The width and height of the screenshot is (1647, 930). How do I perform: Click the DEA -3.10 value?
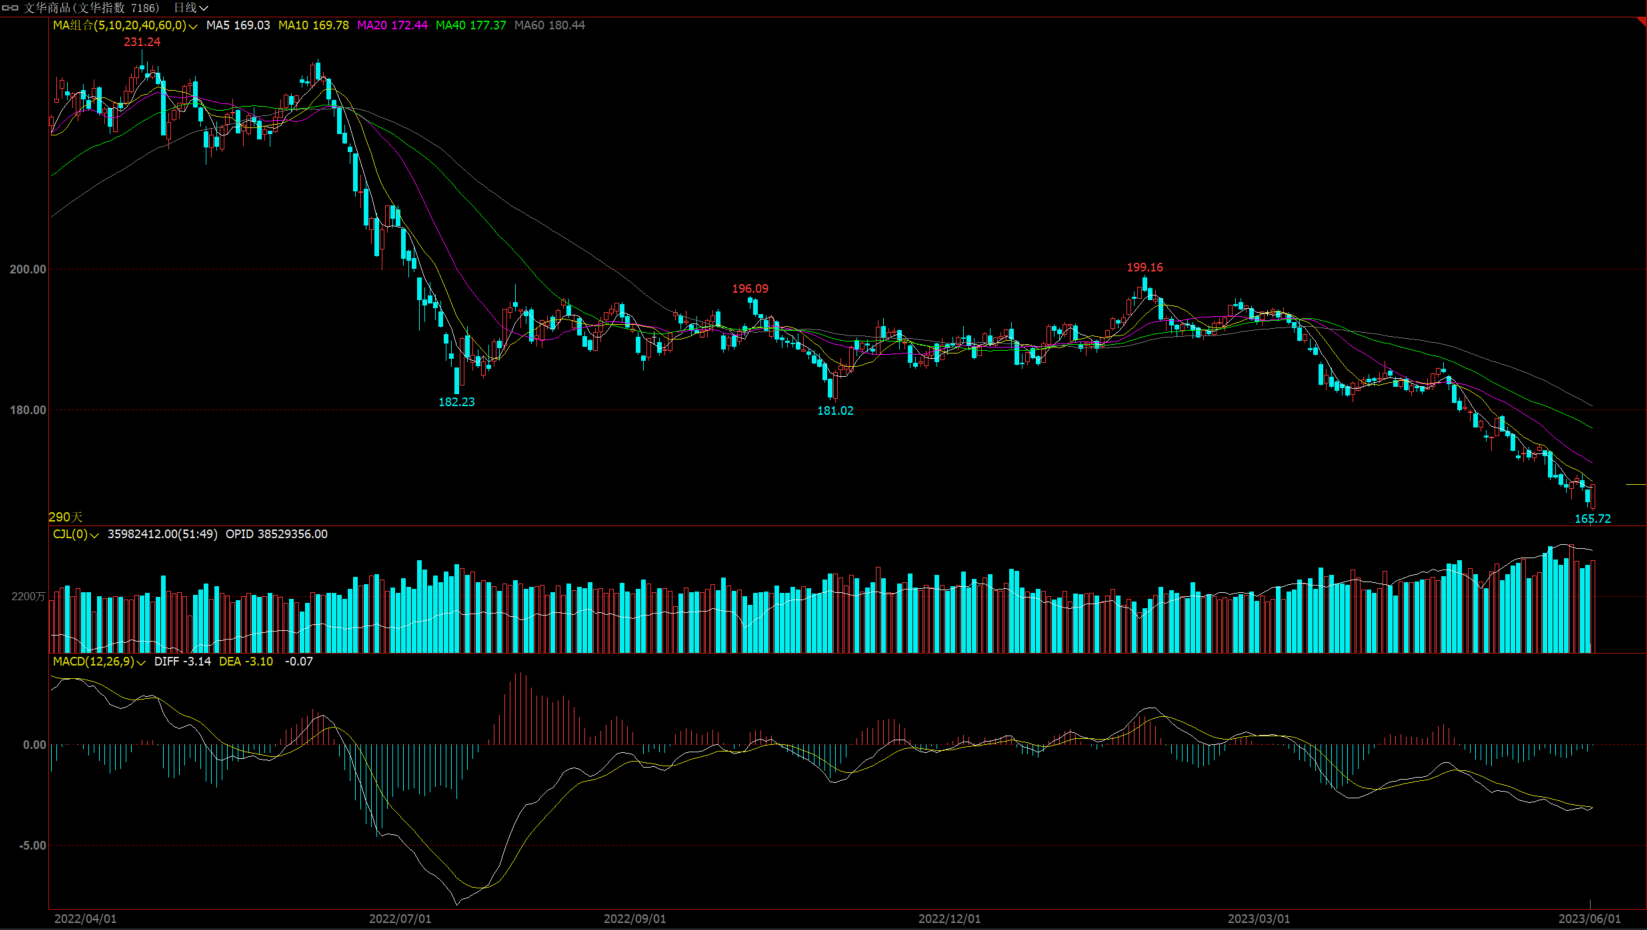[246, 661]
